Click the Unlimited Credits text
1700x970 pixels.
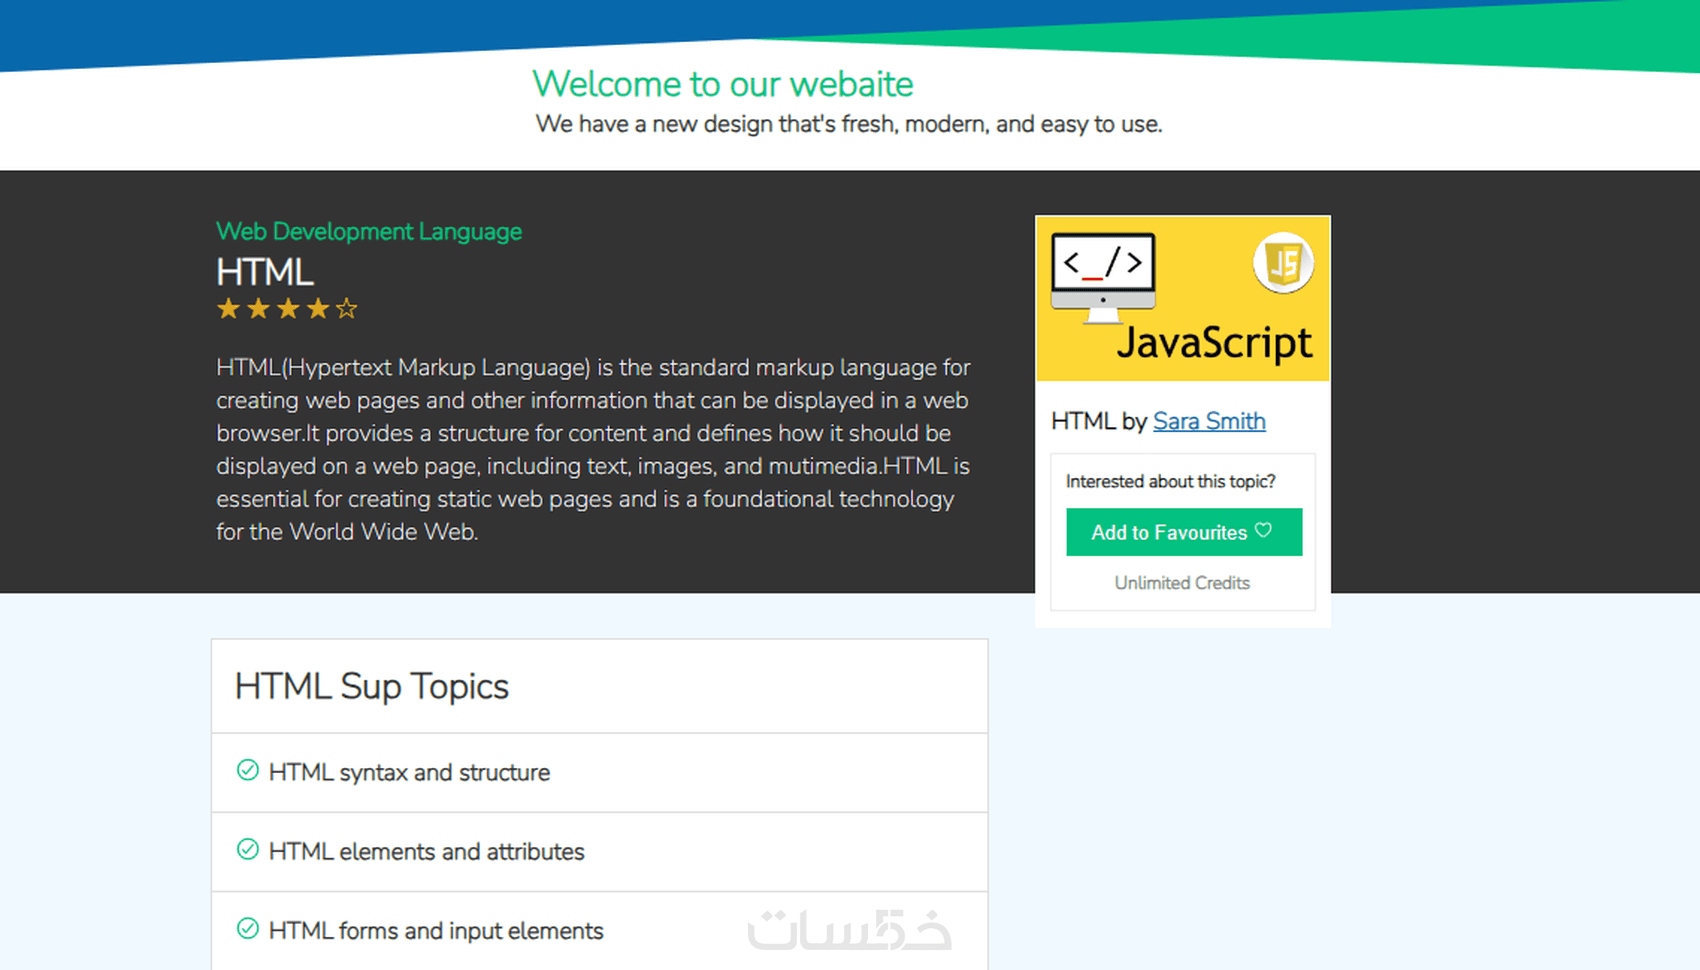click(1182, 583)
